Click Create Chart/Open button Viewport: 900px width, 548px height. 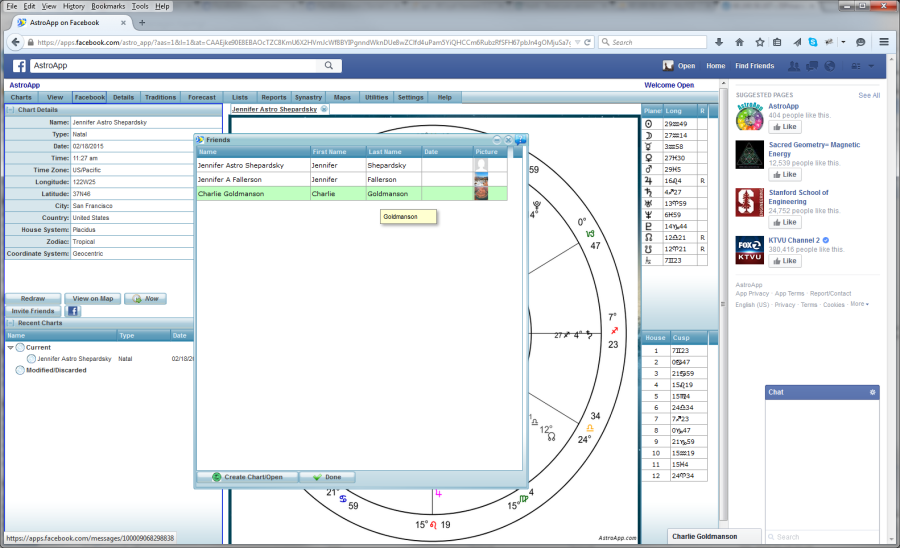[x=247, y=477]
